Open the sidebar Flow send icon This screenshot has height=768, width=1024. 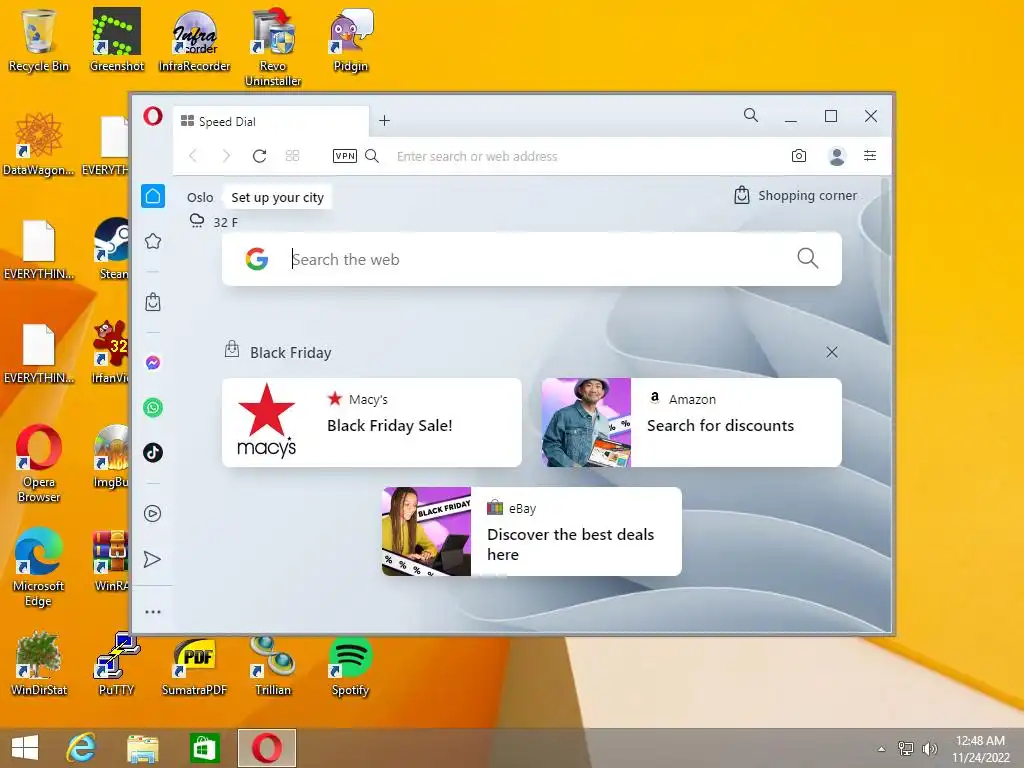(x=152, y=559)
